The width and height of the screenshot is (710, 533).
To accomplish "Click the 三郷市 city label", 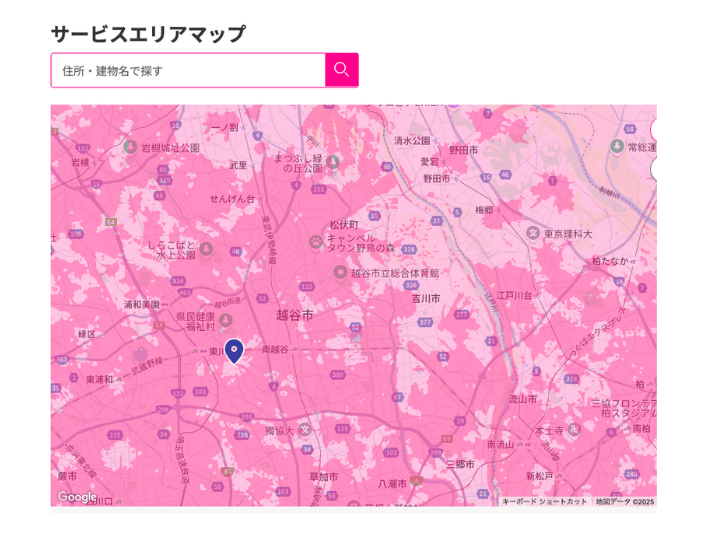I will [x=460, y=464].
